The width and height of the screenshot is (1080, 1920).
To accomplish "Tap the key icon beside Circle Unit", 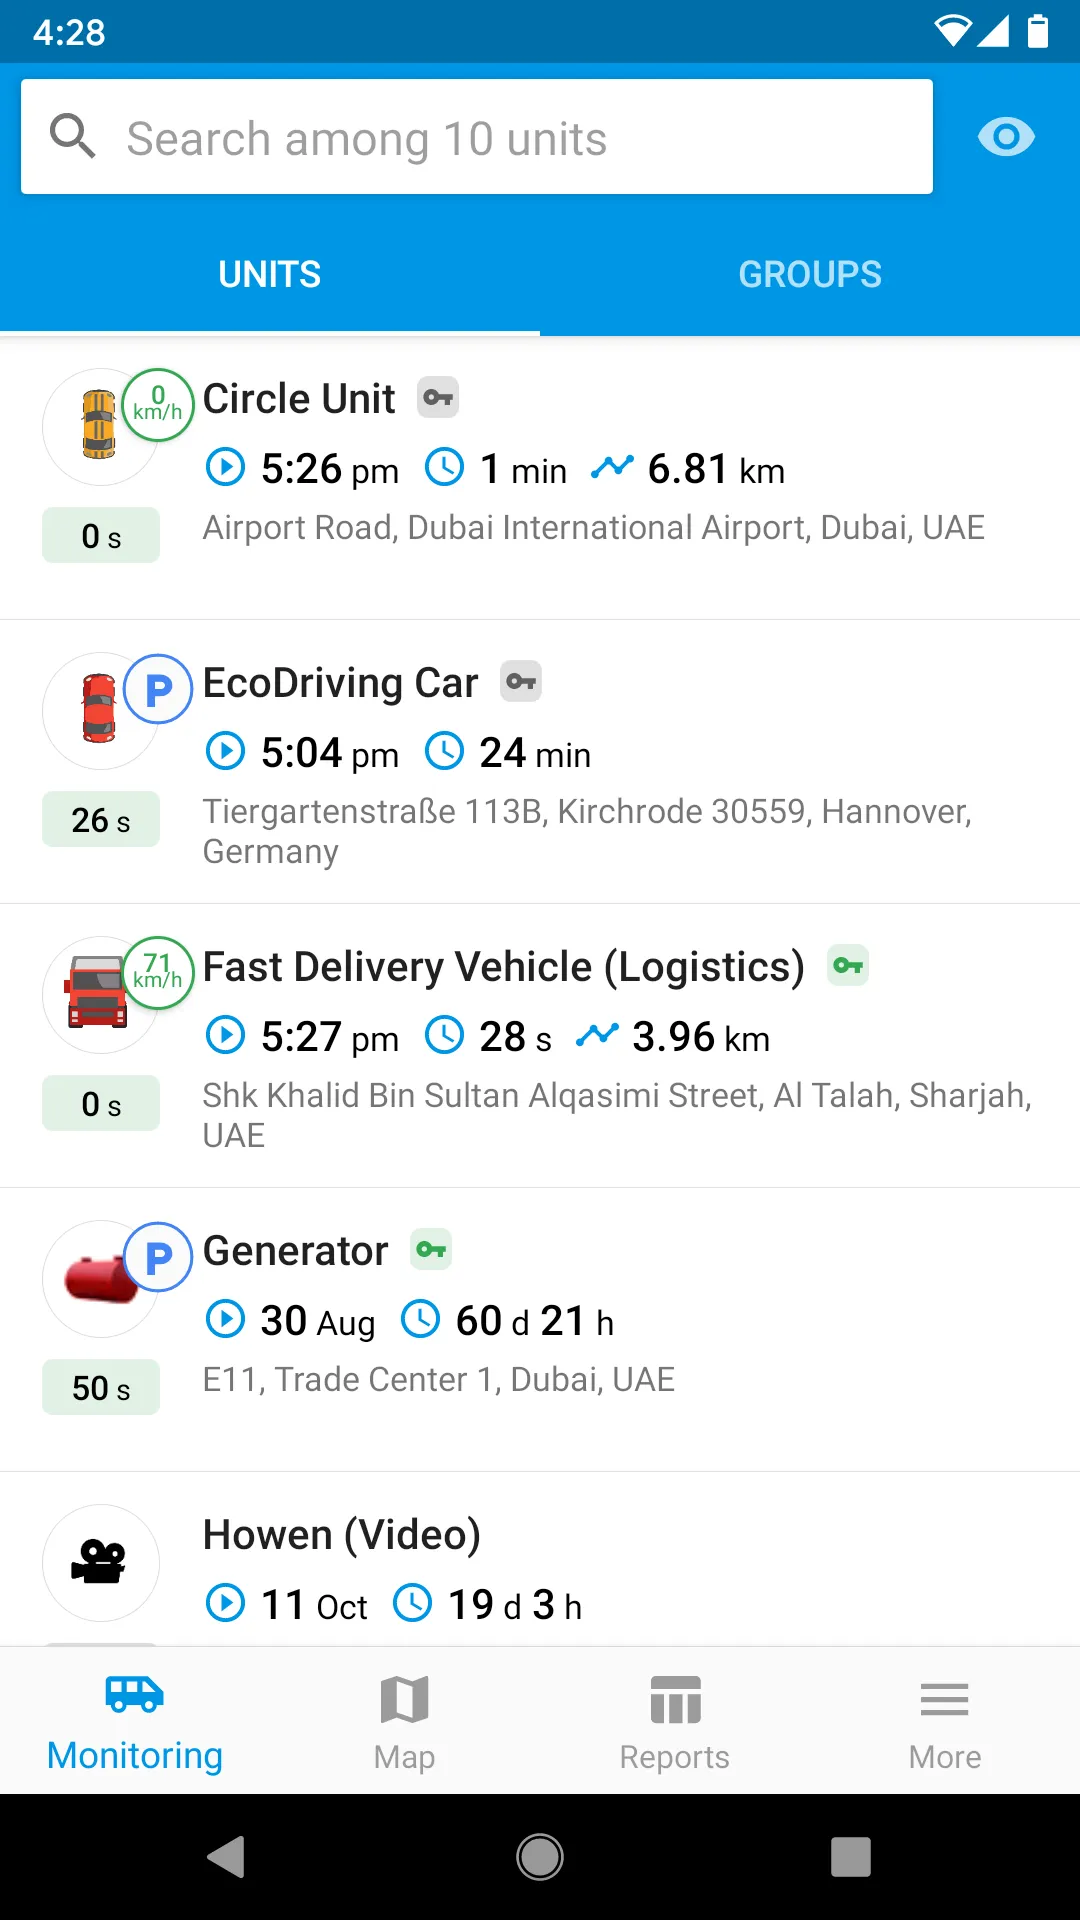I will (438, 398).
